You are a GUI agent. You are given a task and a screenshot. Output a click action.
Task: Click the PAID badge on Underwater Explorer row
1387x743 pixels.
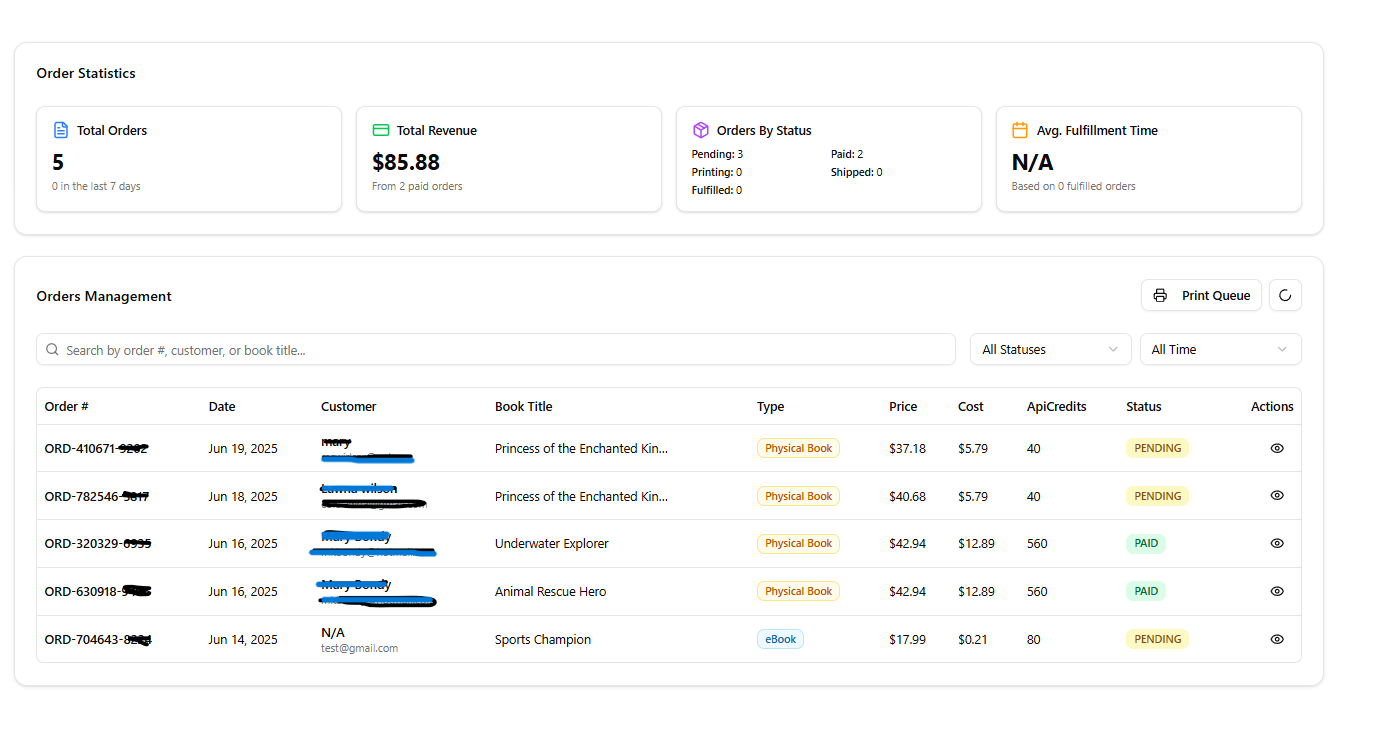coord(1145,543)
